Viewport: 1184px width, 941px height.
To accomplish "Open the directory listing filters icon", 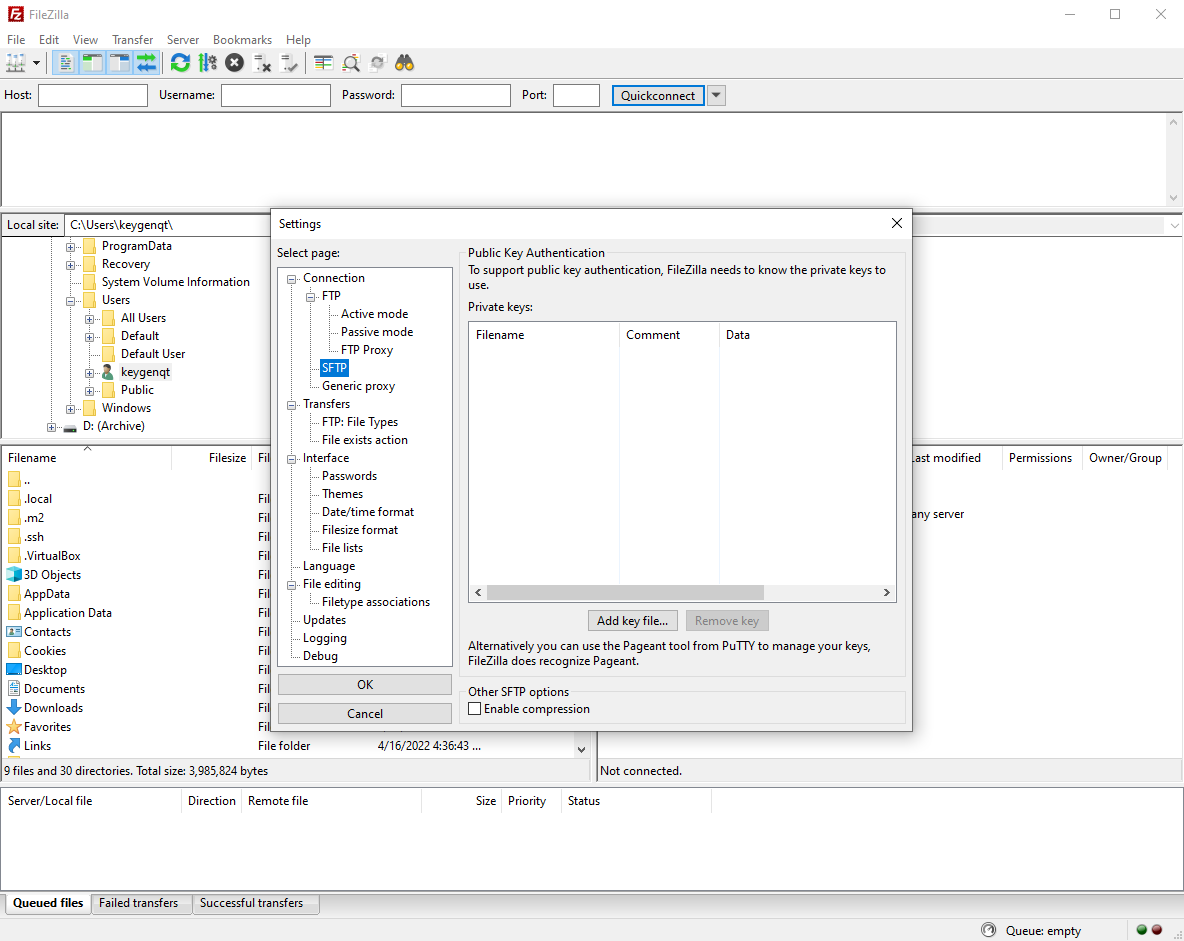I will (323, 63).
